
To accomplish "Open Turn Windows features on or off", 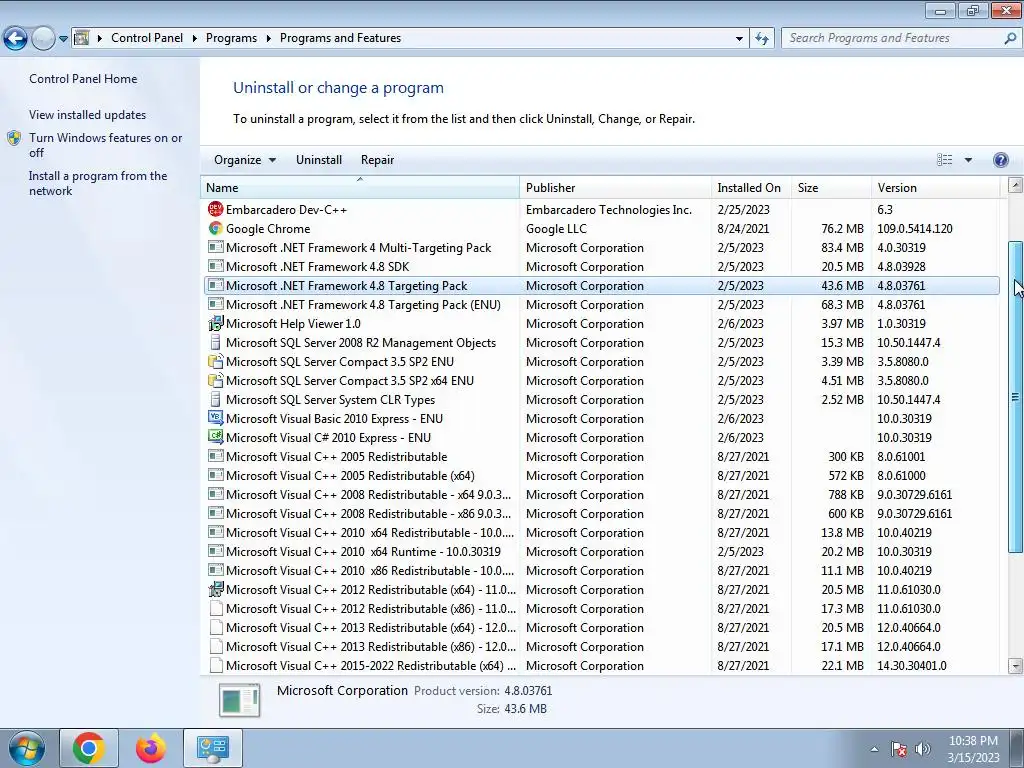I will click(106, 145).
